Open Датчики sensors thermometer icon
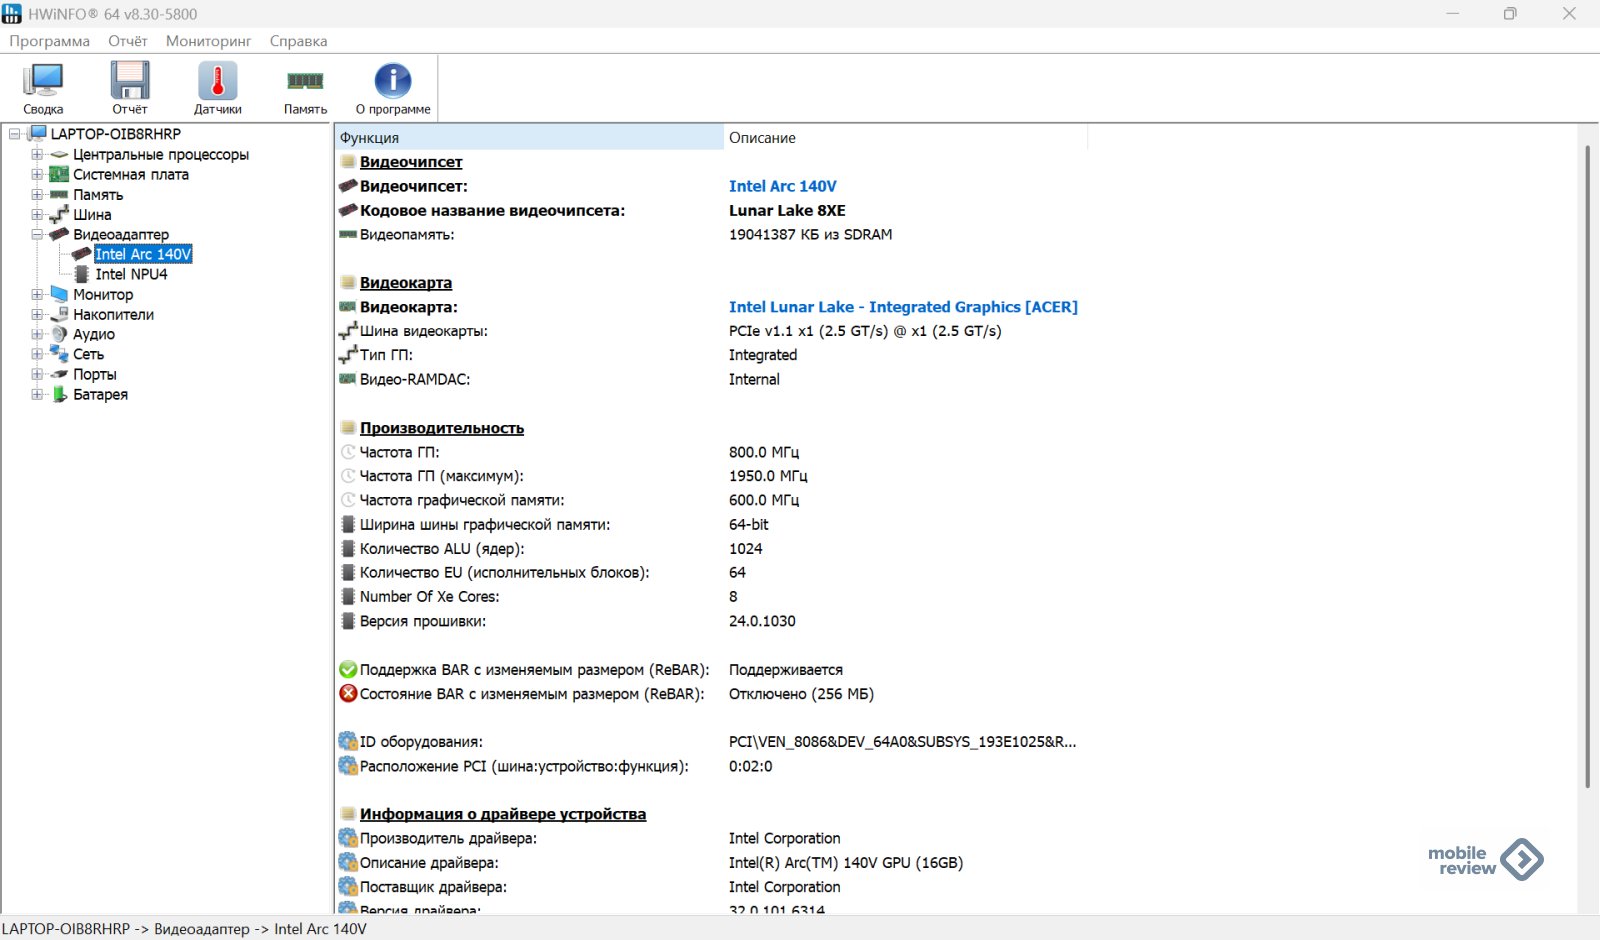This screenshot has width=1600, height=940. (217, 88)
